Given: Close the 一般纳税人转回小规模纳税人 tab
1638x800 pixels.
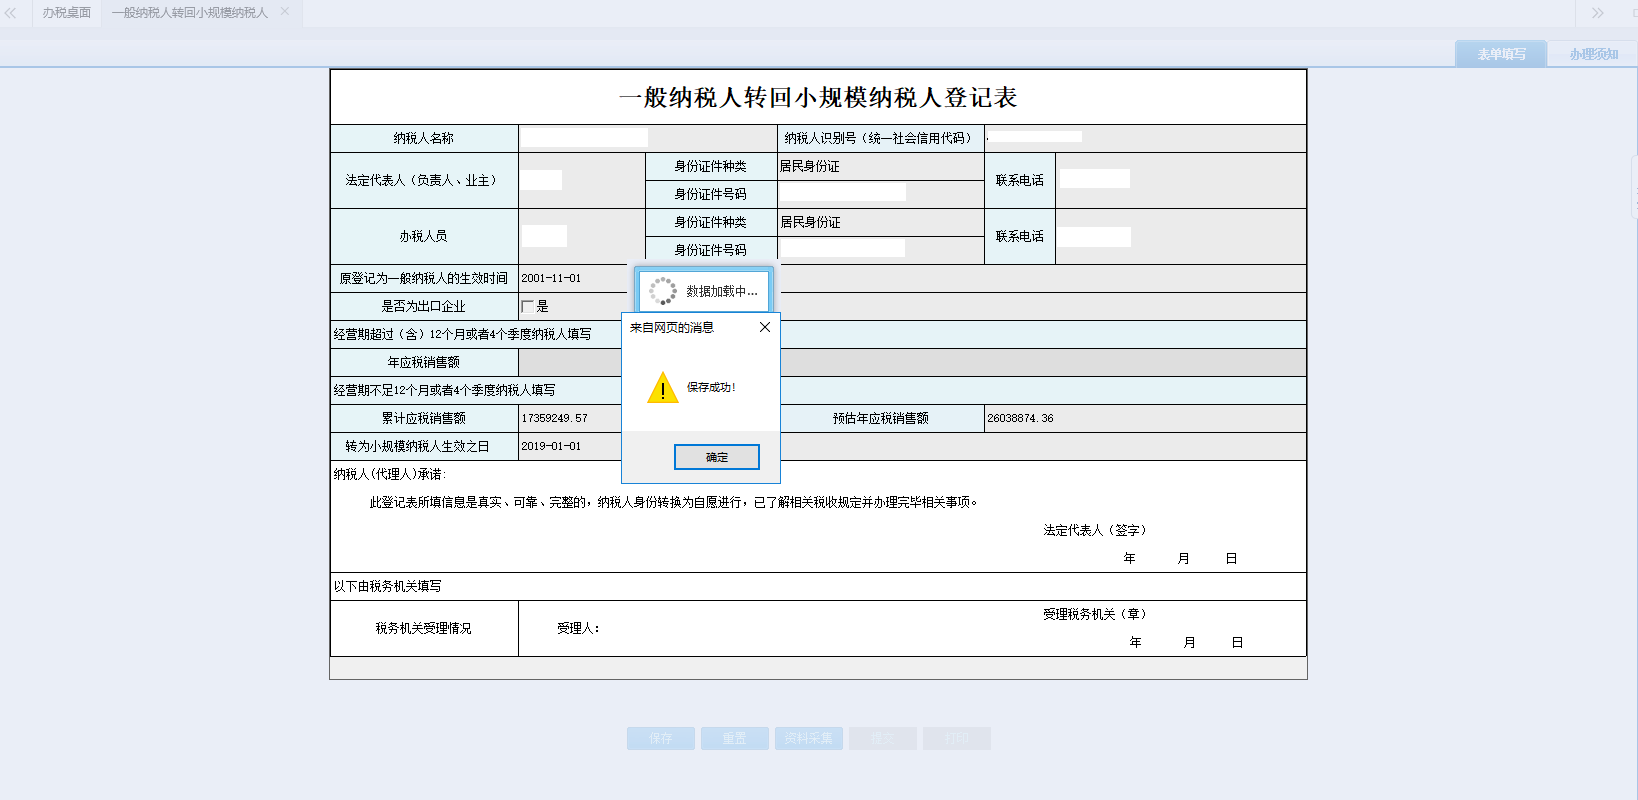Looking at the screenshot, I should 285,12.
